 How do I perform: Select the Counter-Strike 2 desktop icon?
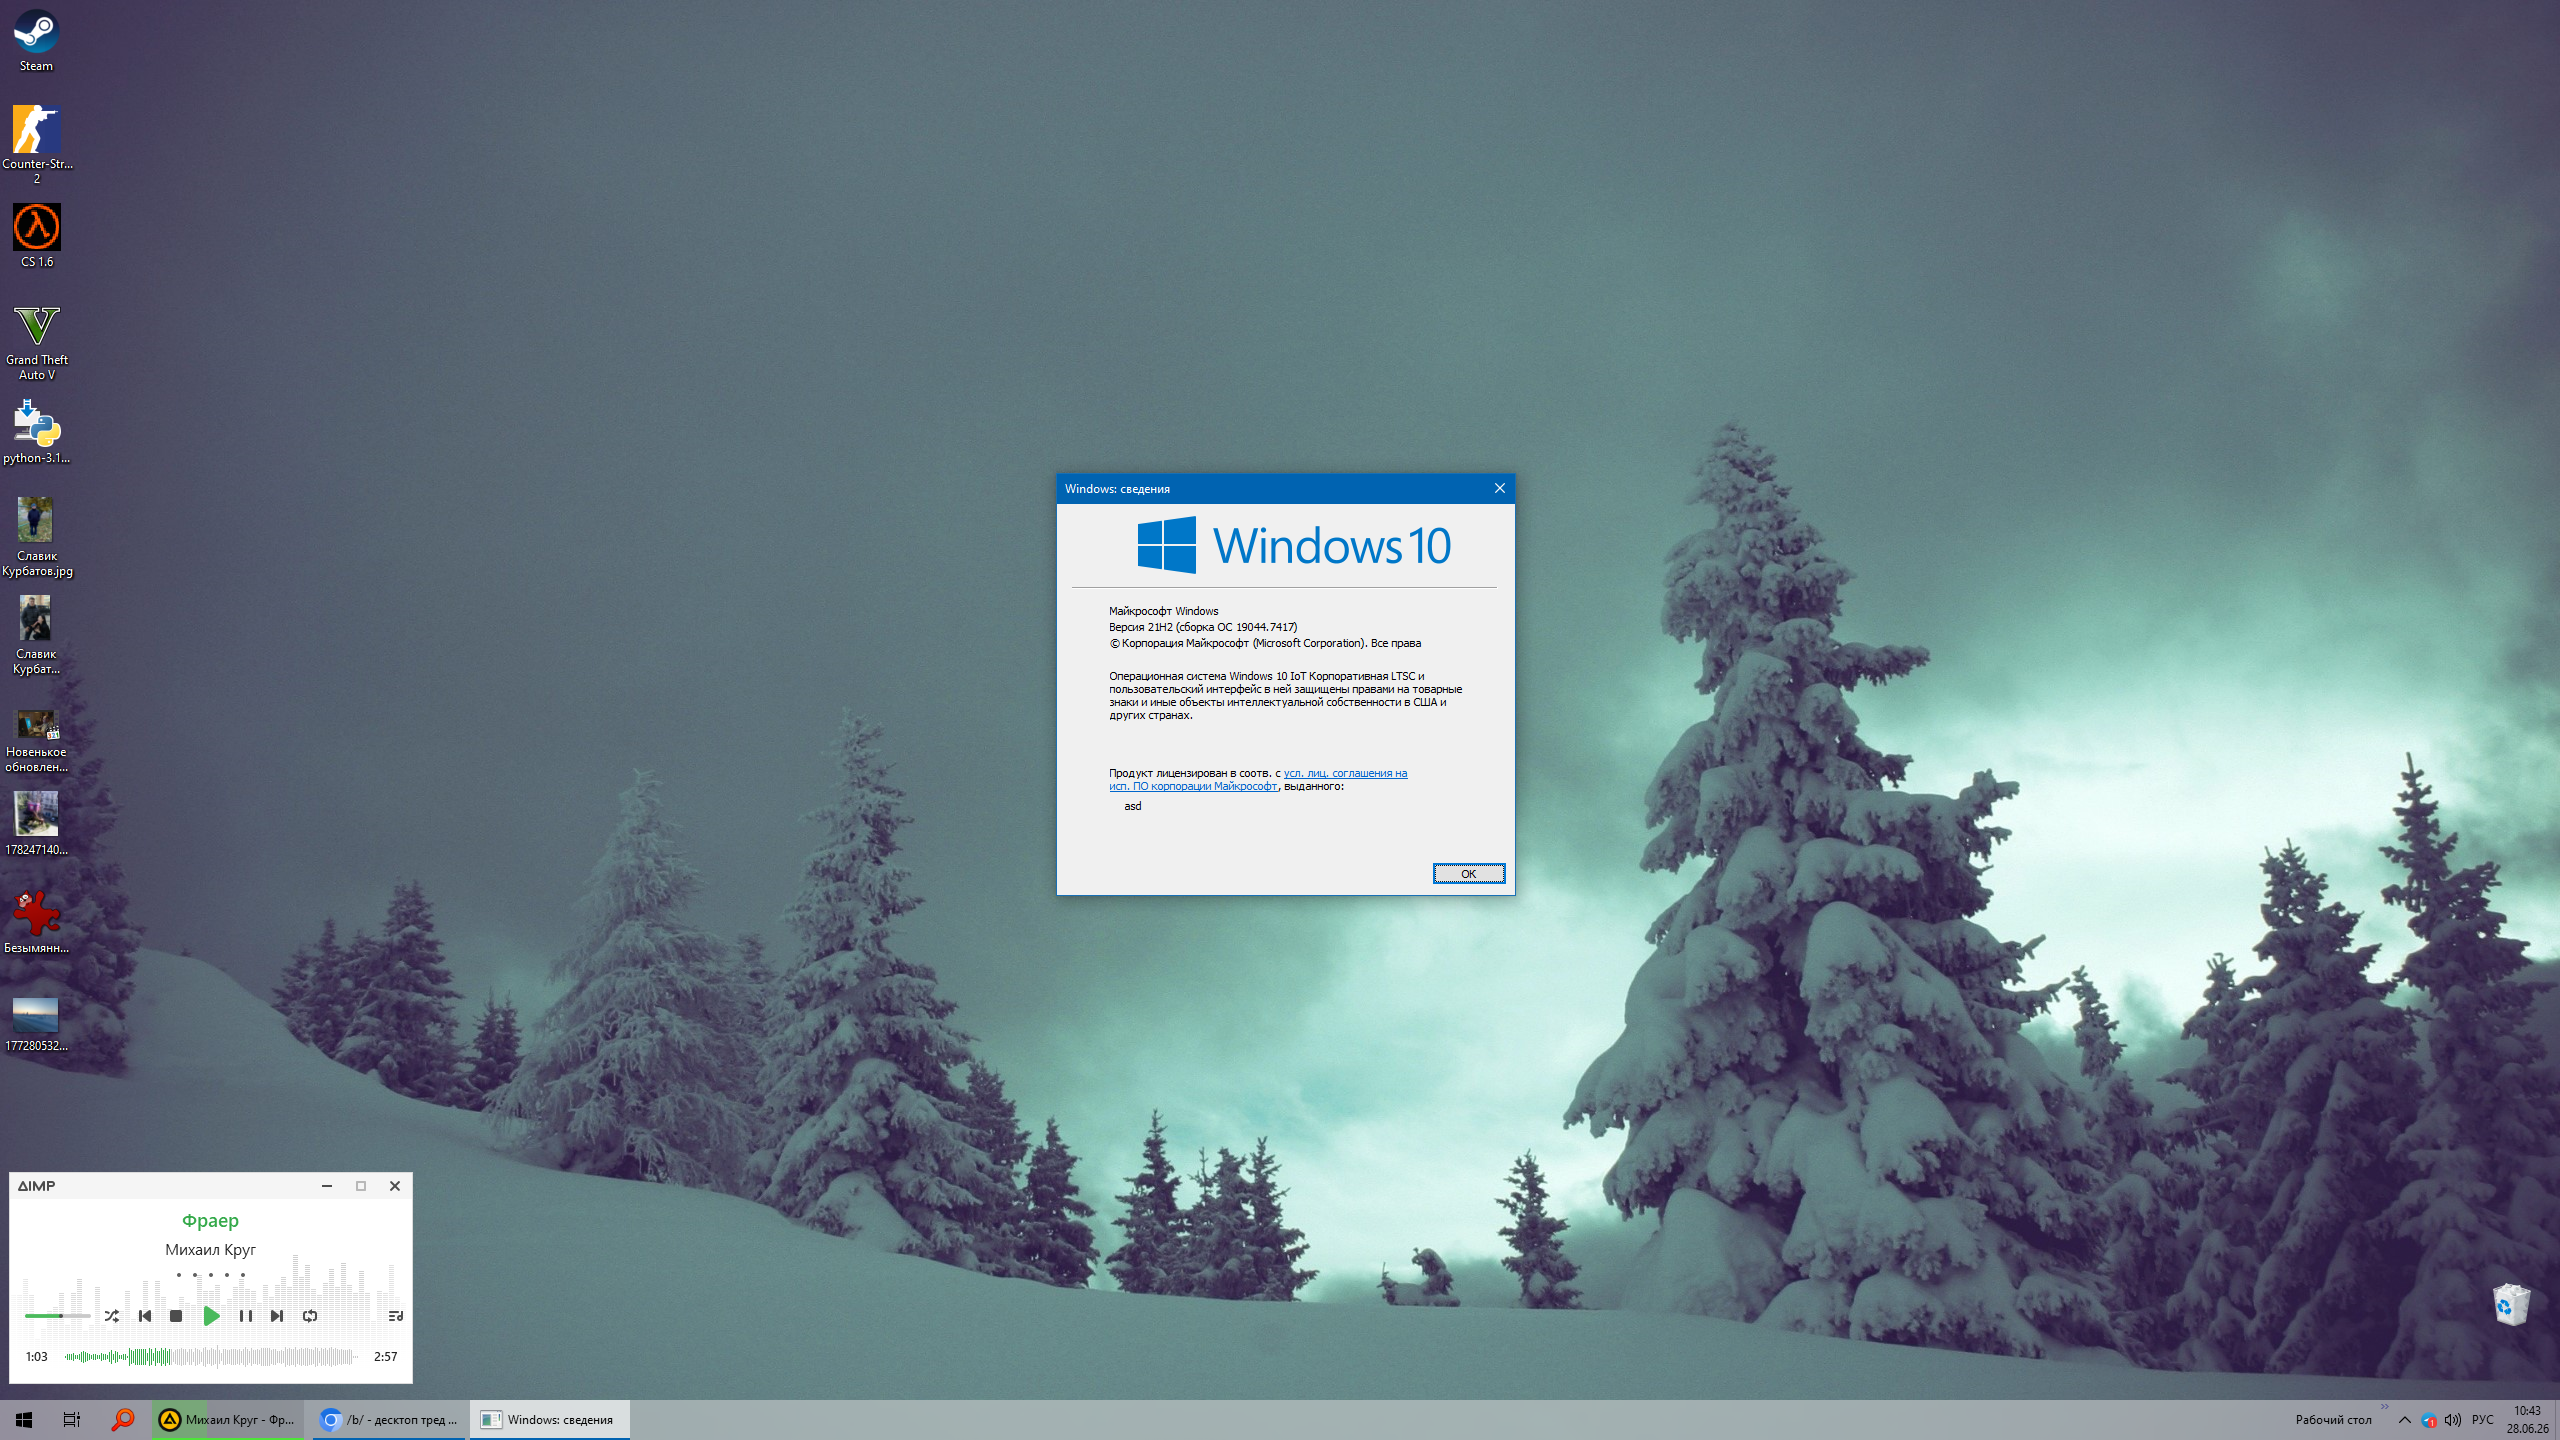(37, 143)
